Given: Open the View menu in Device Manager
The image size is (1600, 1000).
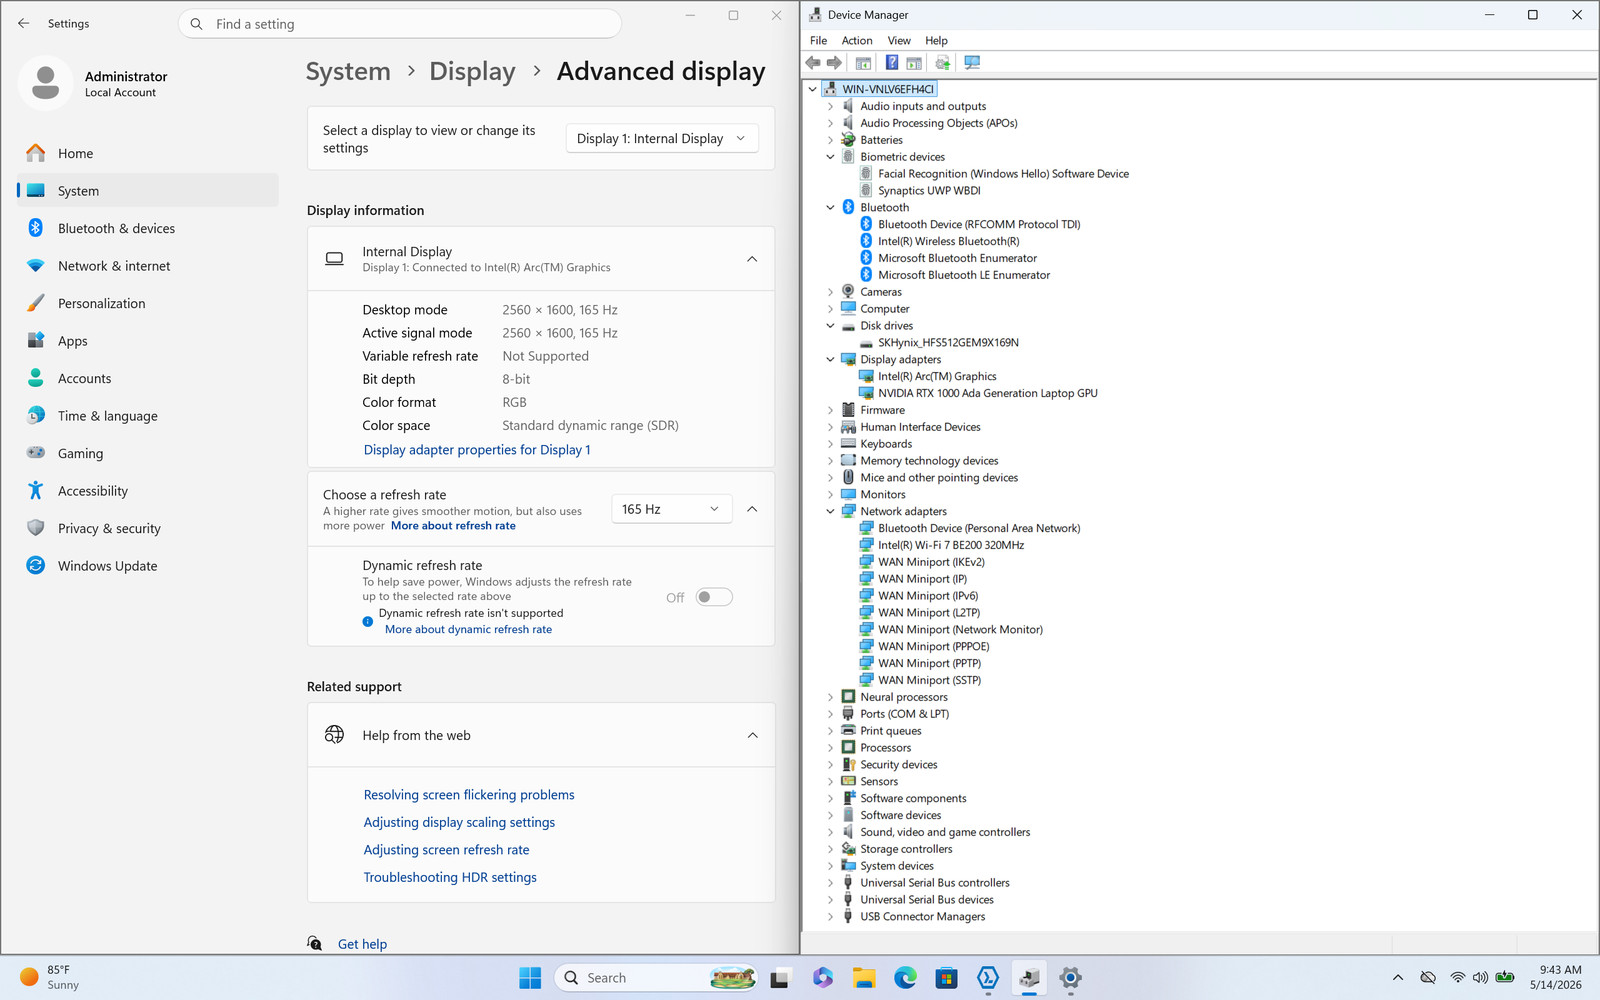Looking at the screenshot, I should coord(899,41).
